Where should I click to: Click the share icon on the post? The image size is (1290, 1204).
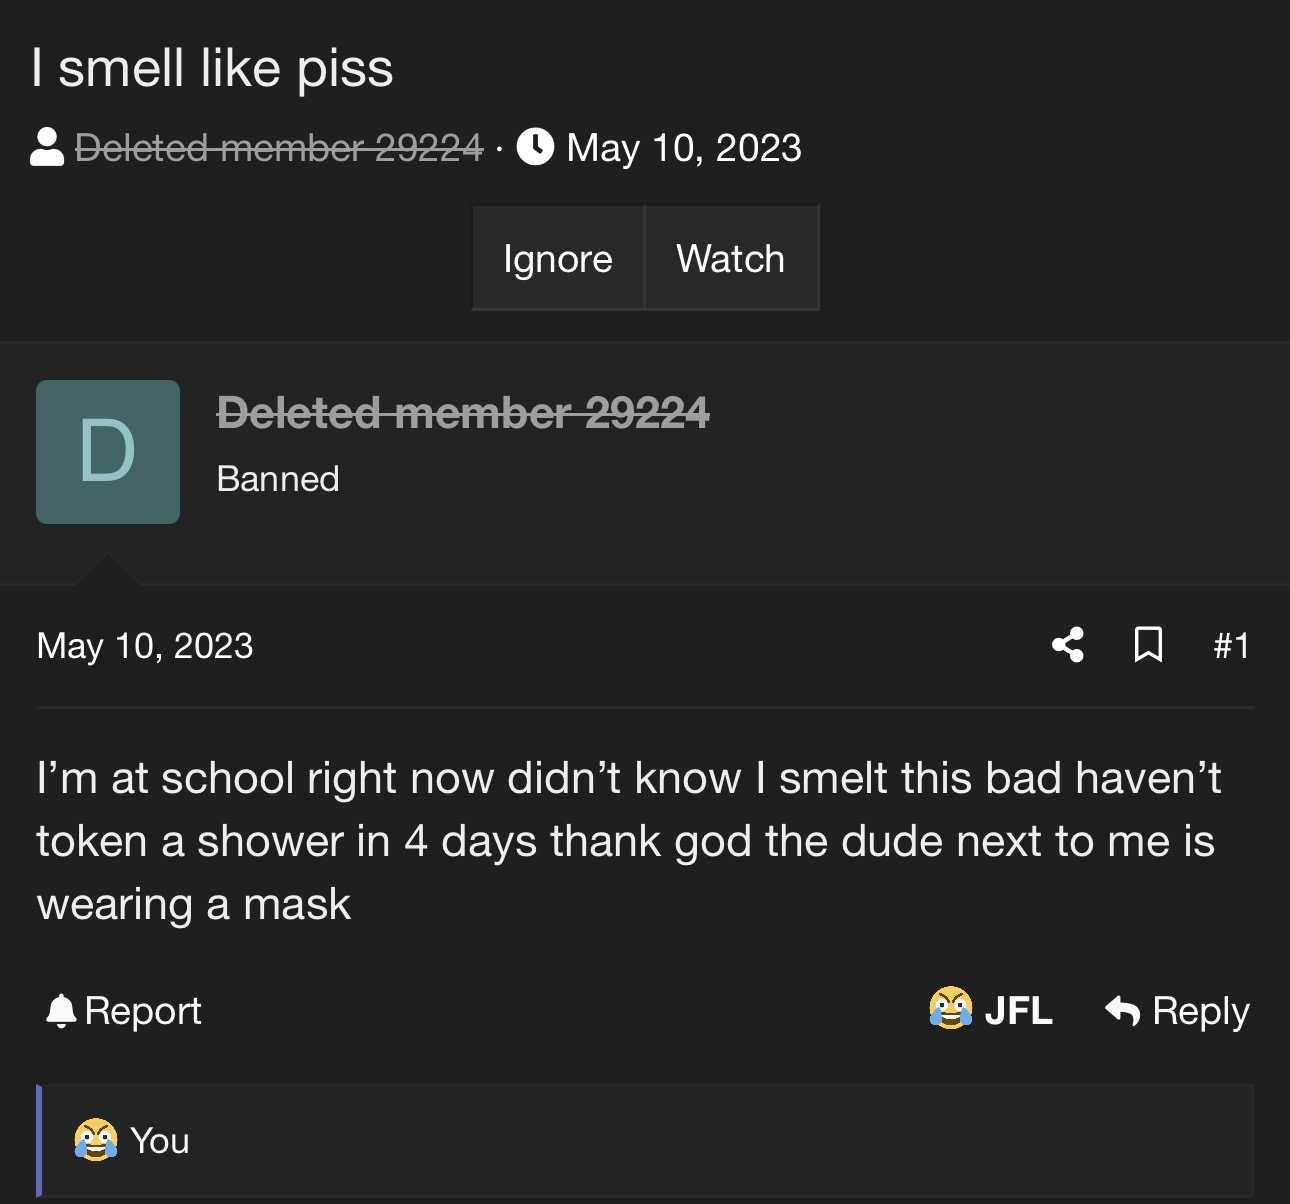coord(1068,645)
